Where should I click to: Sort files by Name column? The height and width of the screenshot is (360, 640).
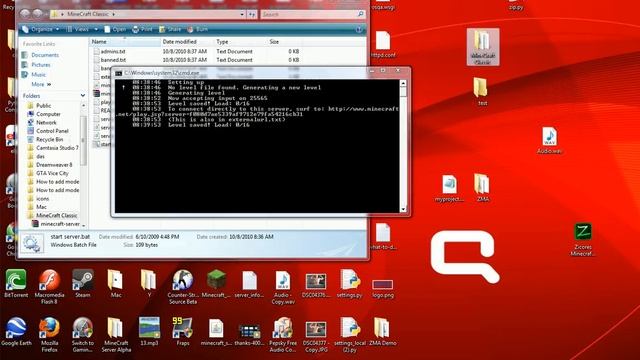tap(124, 42)
